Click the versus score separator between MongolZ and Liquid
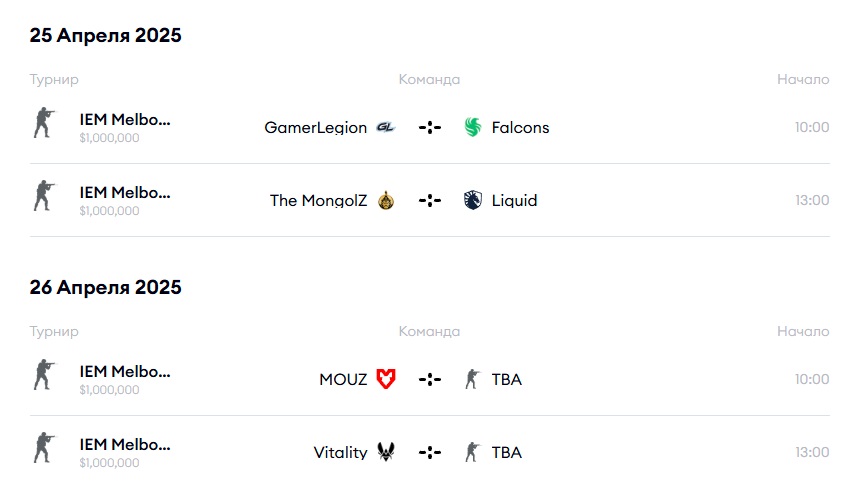 430,201
